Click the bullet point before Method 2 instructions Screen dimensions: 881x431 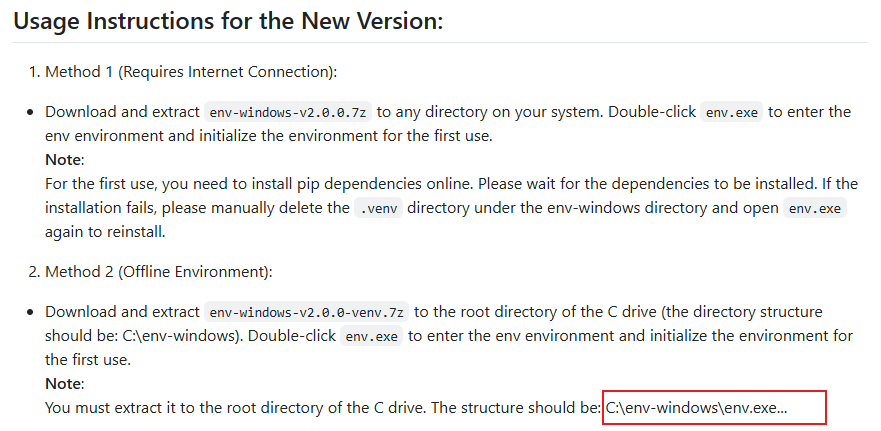tap(31, 312)
